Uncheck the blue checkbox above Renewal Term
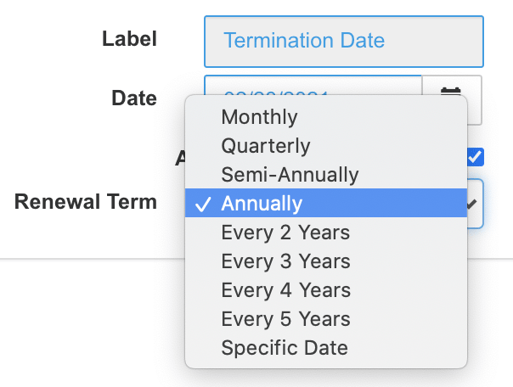This screenshot has width=513, height=387. click(475, 157)
